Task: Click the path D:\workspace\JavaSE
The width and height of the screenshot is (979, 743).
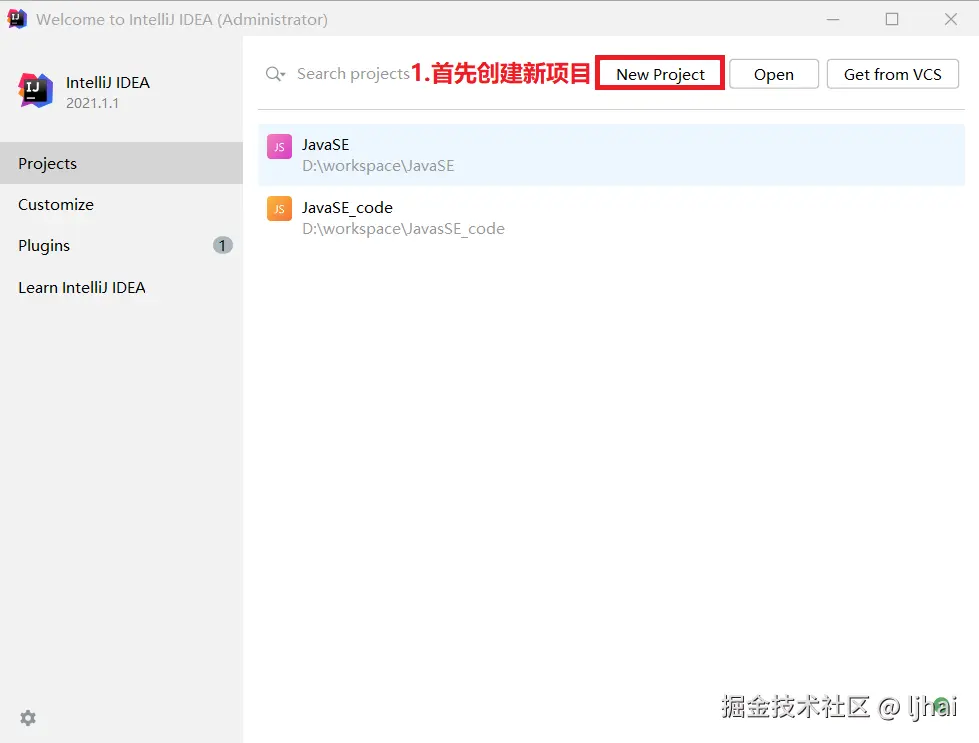Action: tap(378, 166)
